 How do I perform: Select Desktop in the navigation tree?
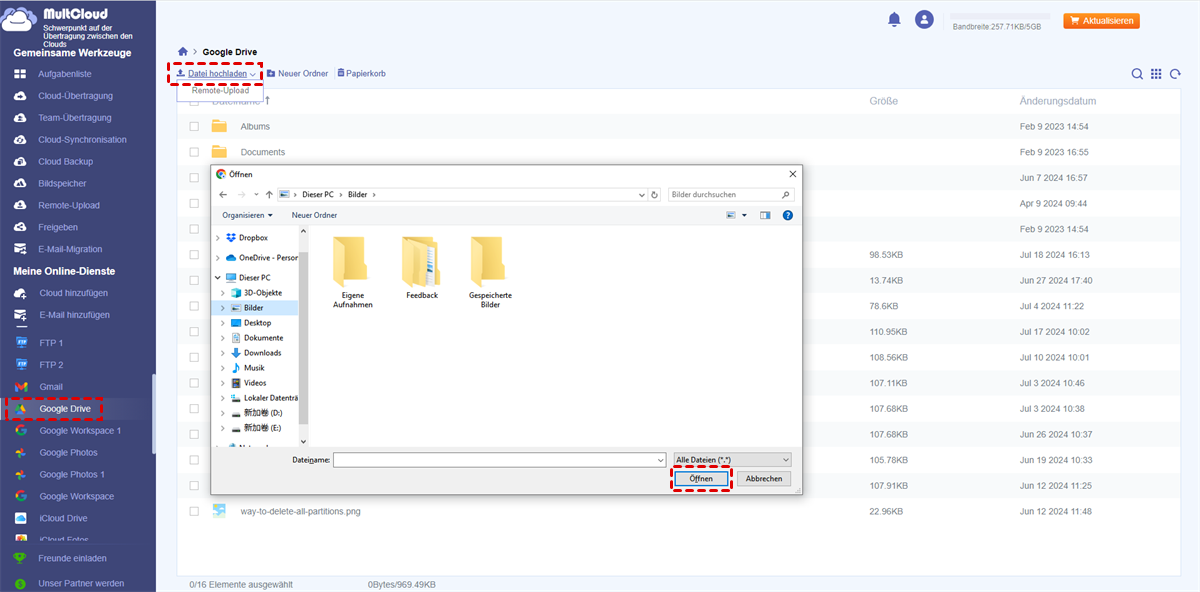pyautogui.click(x=257, y=323)
